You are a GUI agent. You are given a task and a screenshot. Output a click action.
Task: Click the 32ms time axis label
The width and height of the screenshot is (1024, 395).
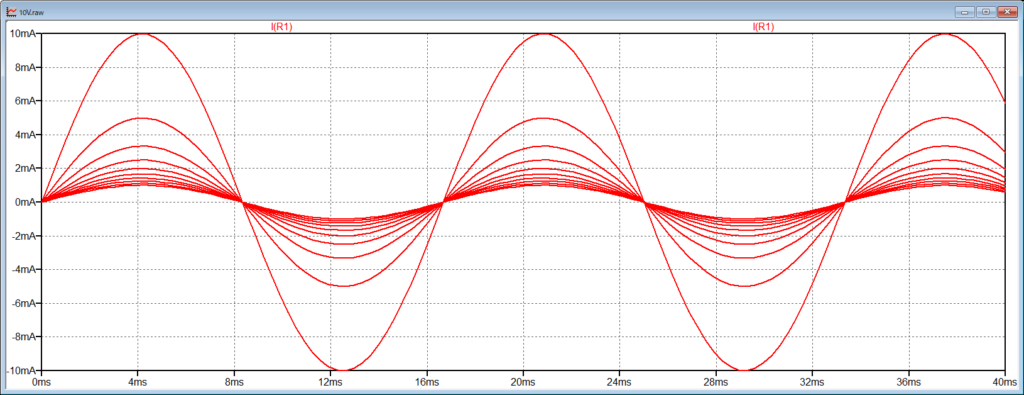click(812, 381)
